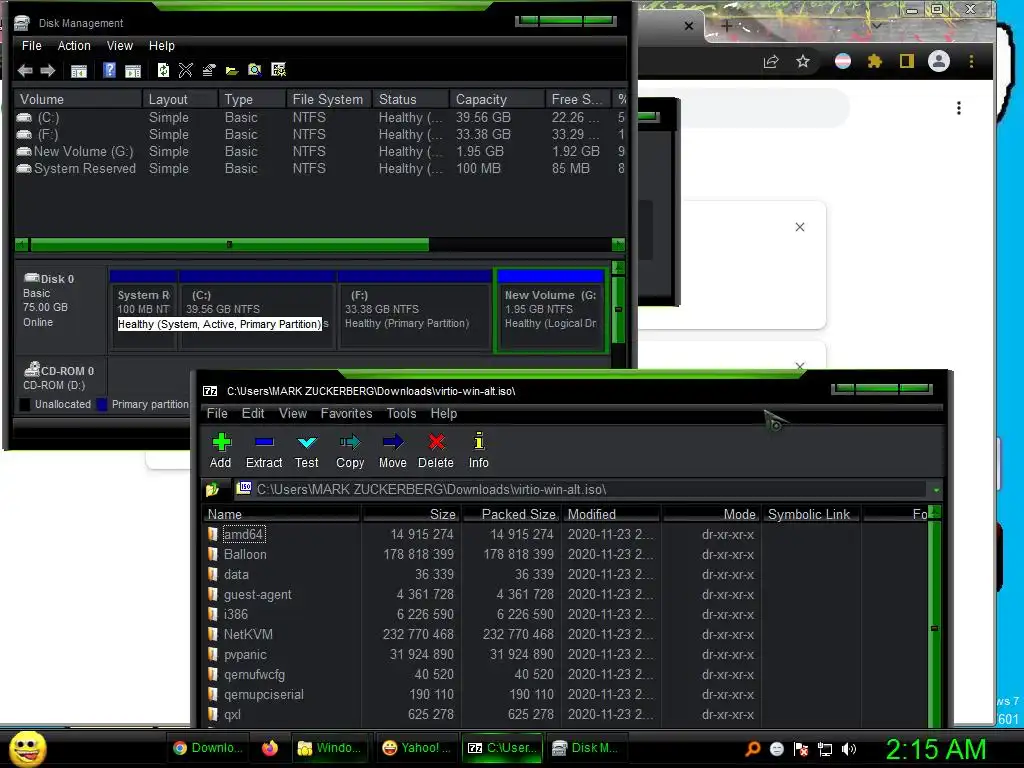The width and height of the screenshot is (1024, 768).
Task: Open the Extensions puzzle icon in Chrome
Action: click(x=874, y=61)
